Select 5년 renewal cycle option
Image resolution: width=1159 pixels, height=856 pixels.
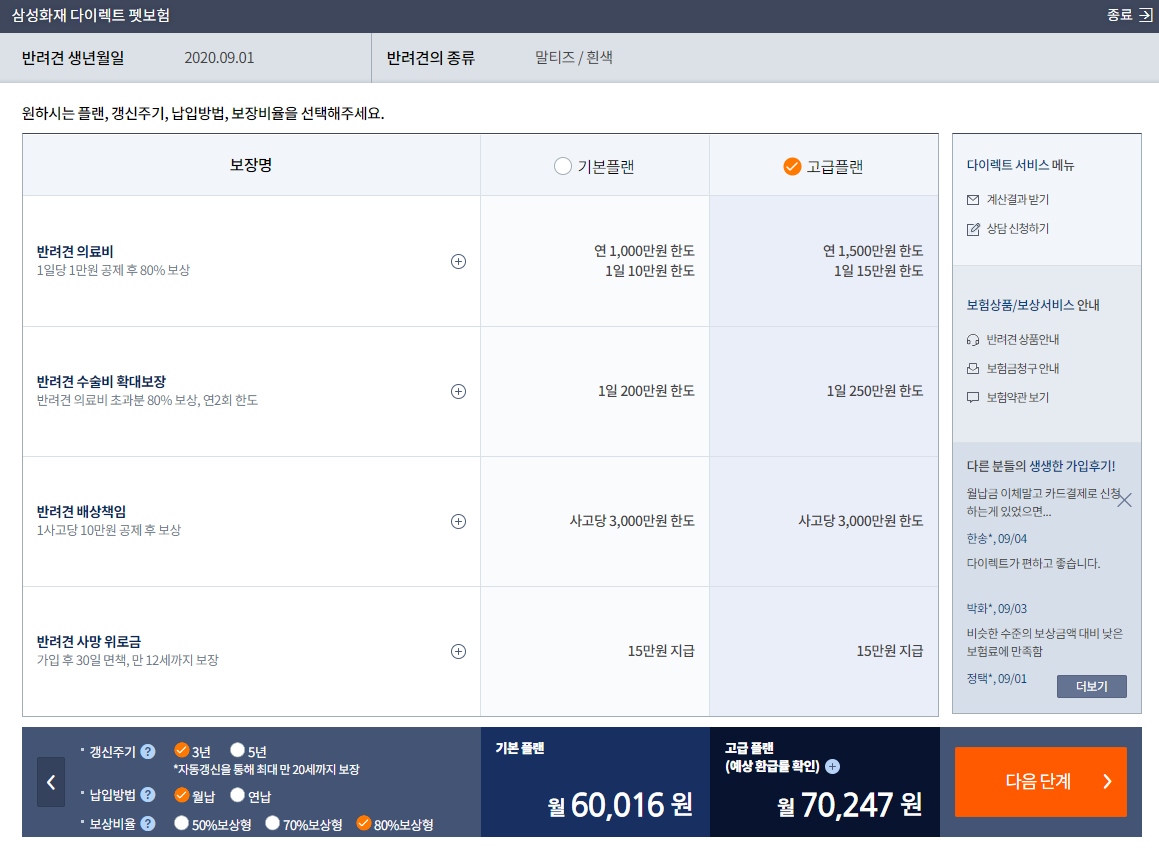[x=237, y=750]
